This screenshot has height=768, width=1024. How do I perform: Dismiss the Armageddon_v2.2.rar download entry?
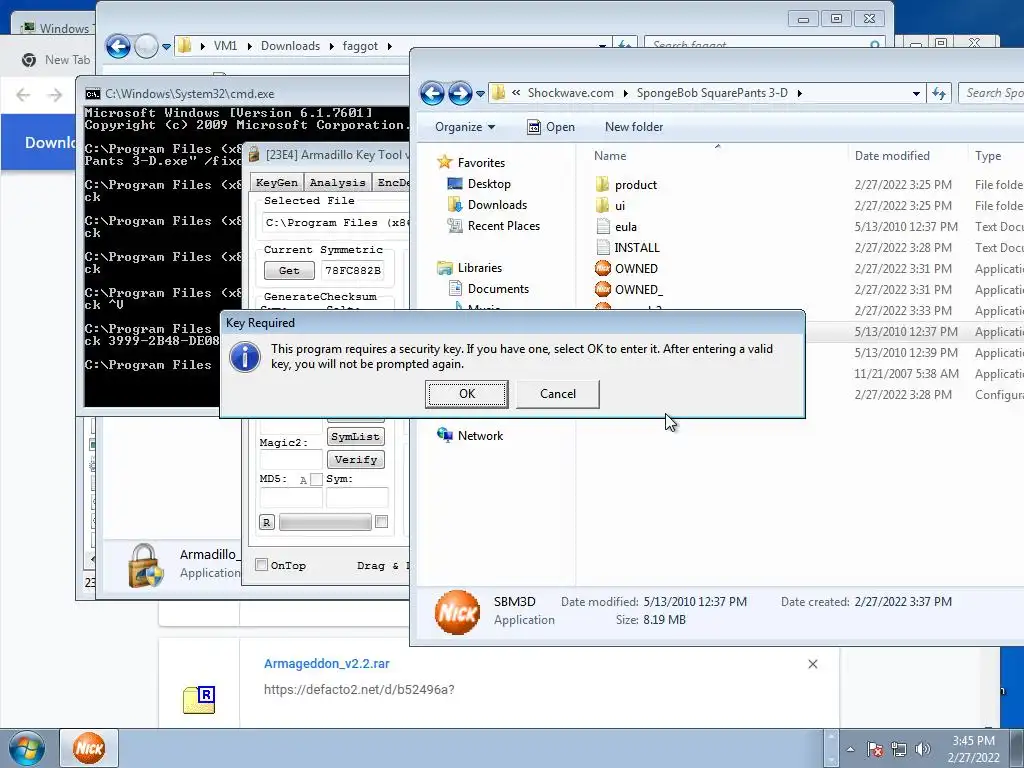click(812, 664)
